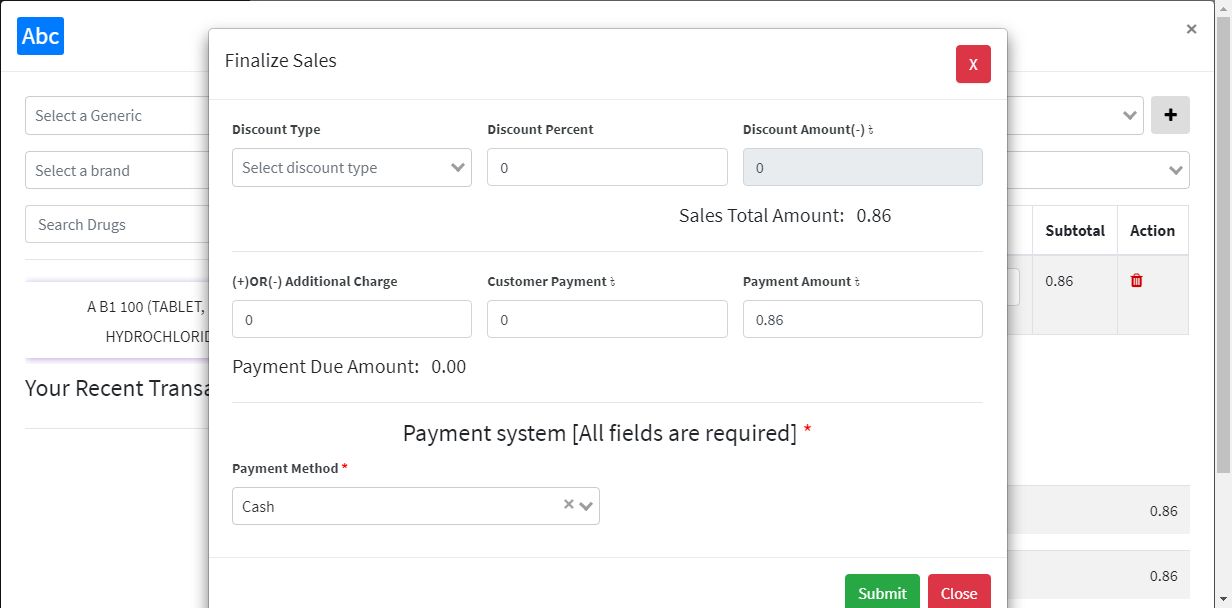Close the background panel with top-right × icon
The height and width of the screenshot is (608, 1232).
(1191, 29)
